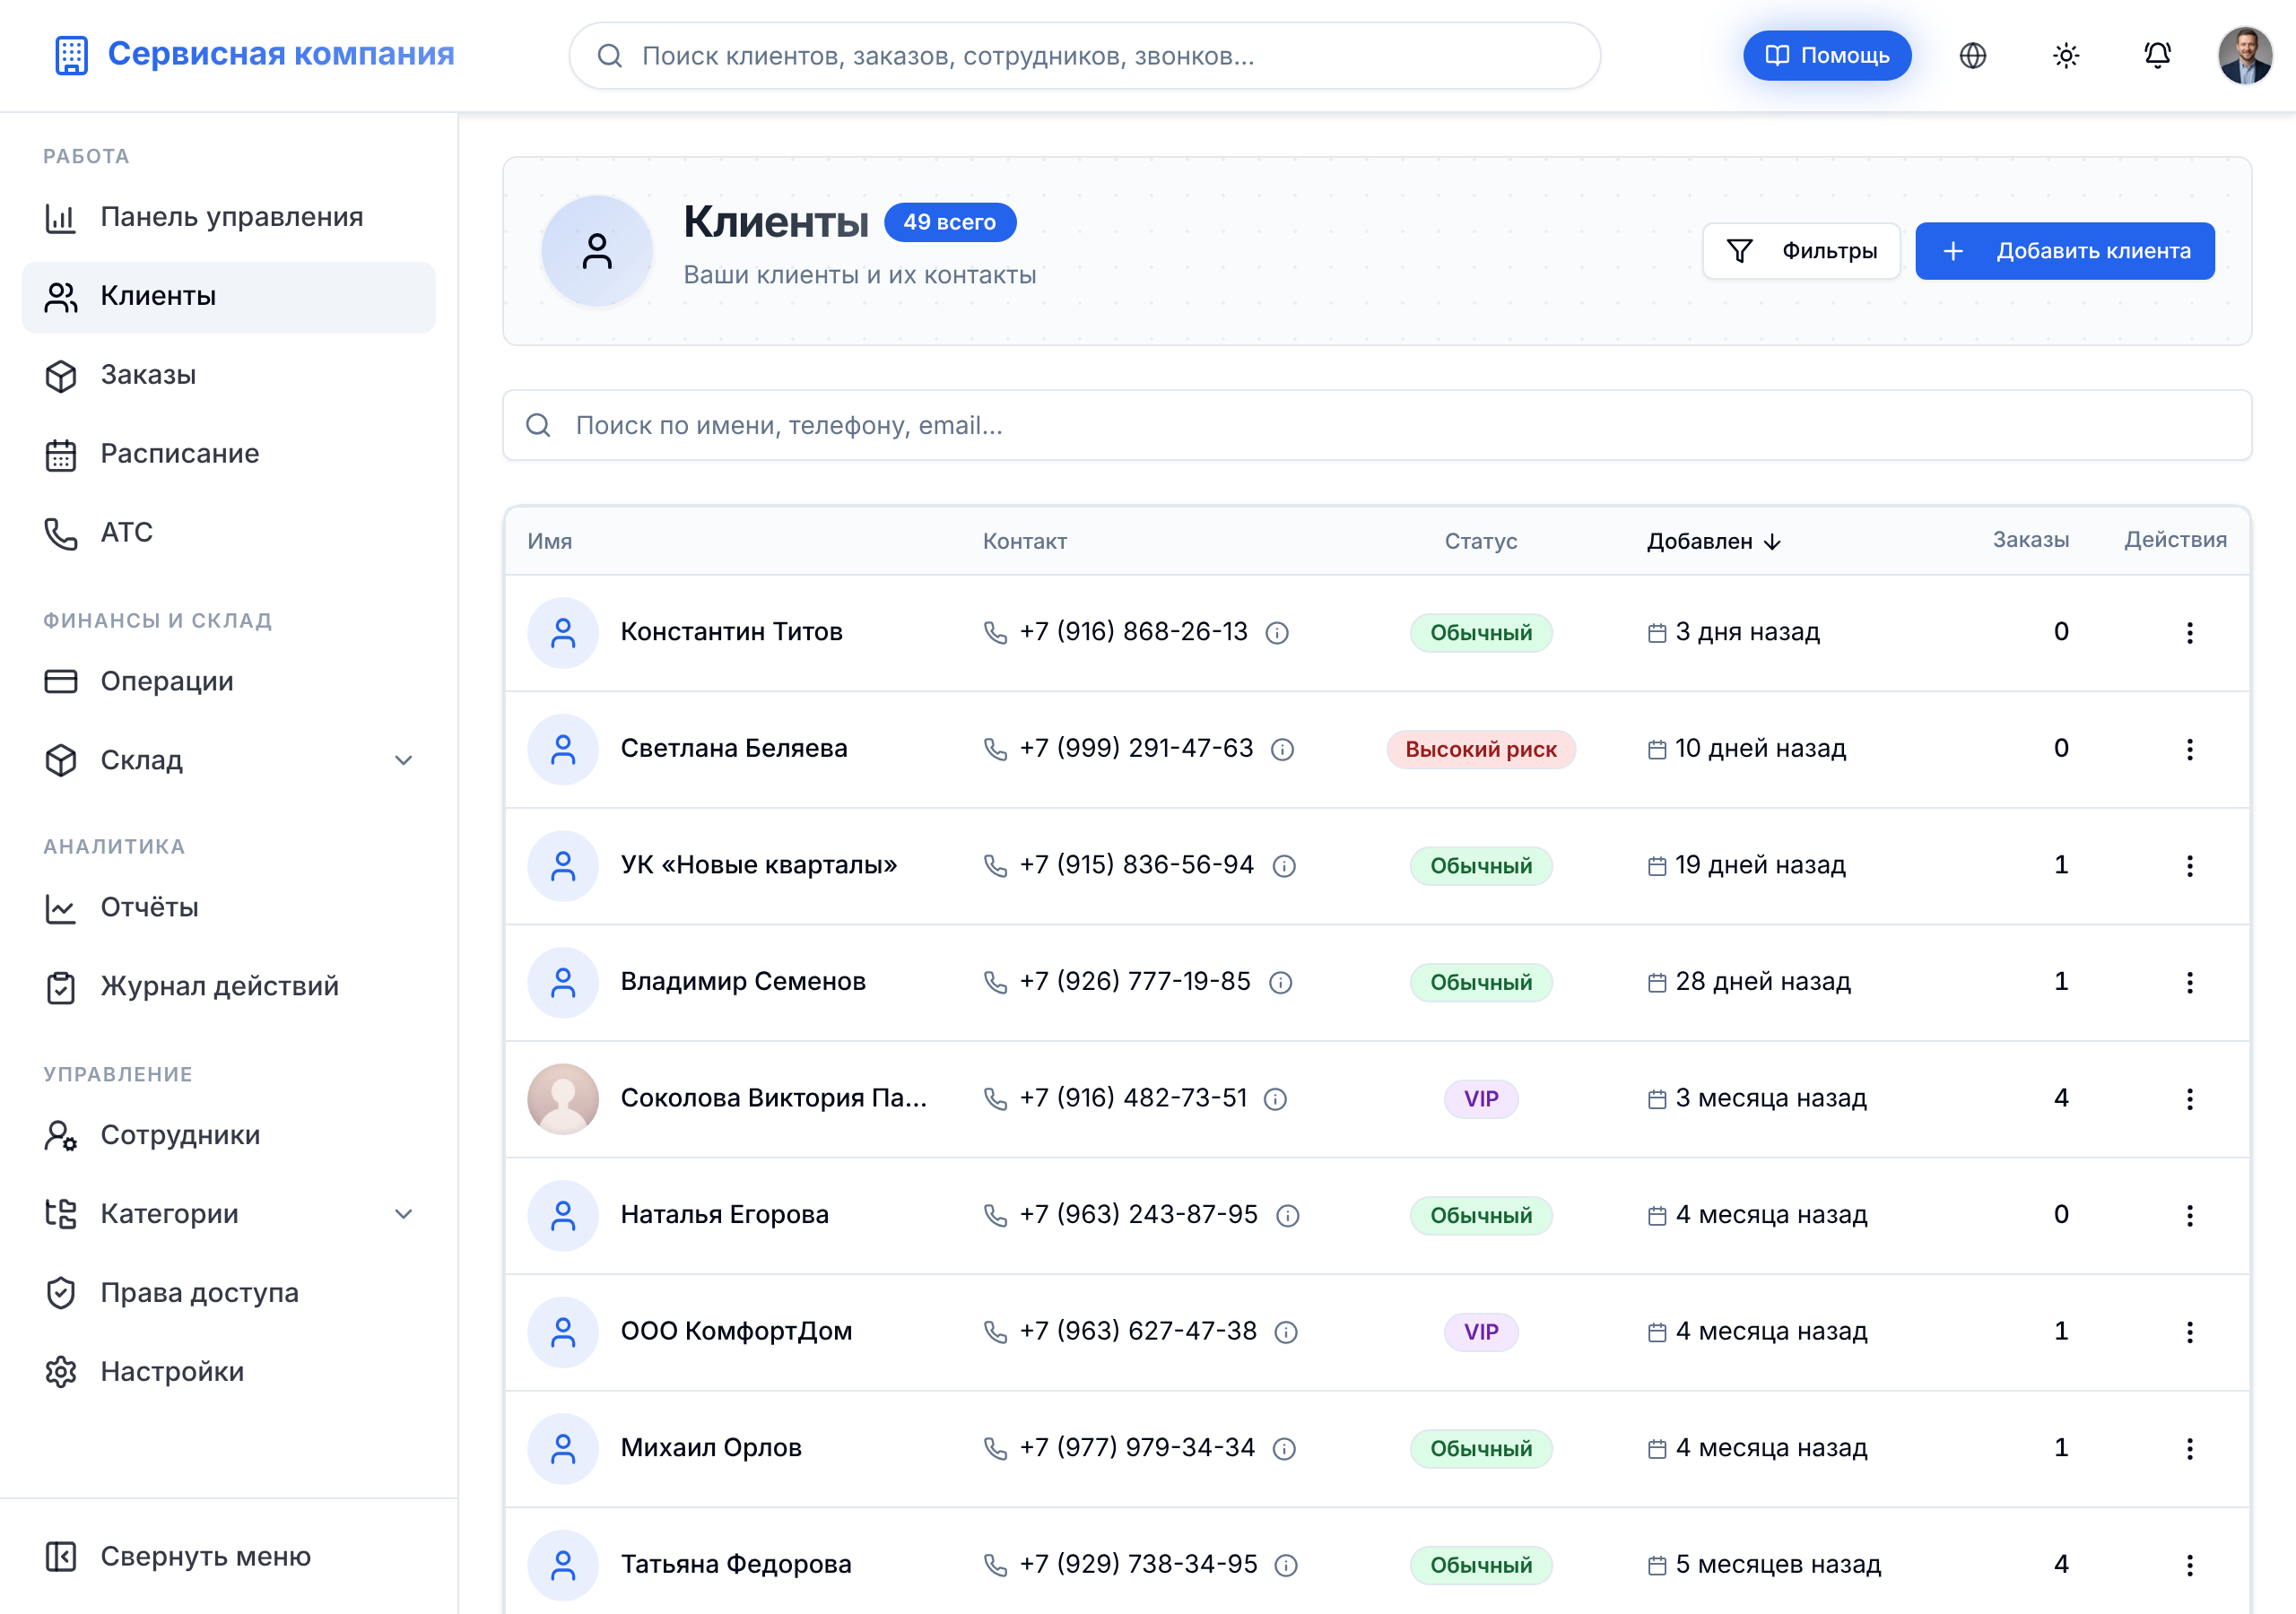Open actions menu for Владимир Семенов
The width and height of the screenshot is (2296, 1614).
2189,983
